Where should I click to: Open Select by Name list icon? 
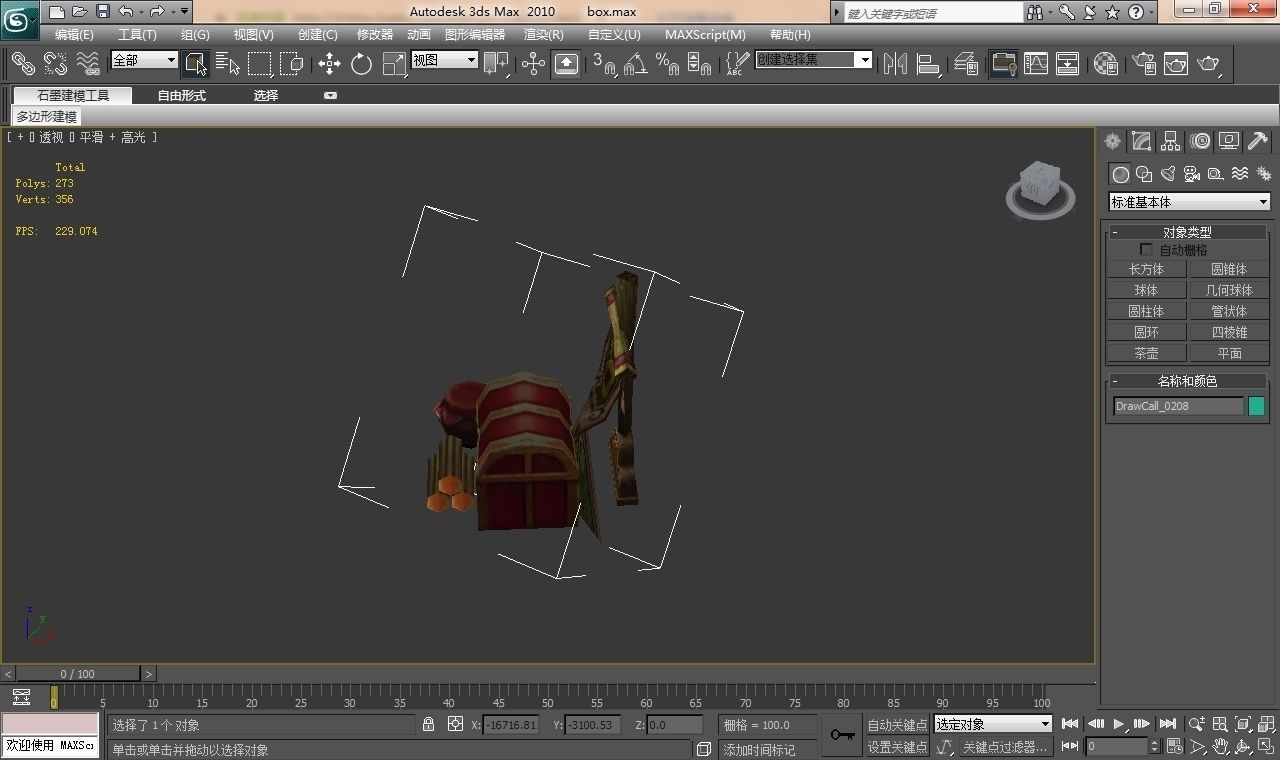[x=228, y=64]
